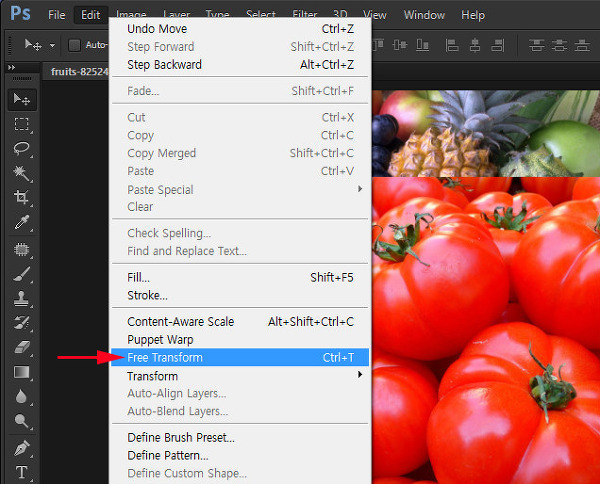
Task: Distribute top edges in options bar
Action: 536,45
